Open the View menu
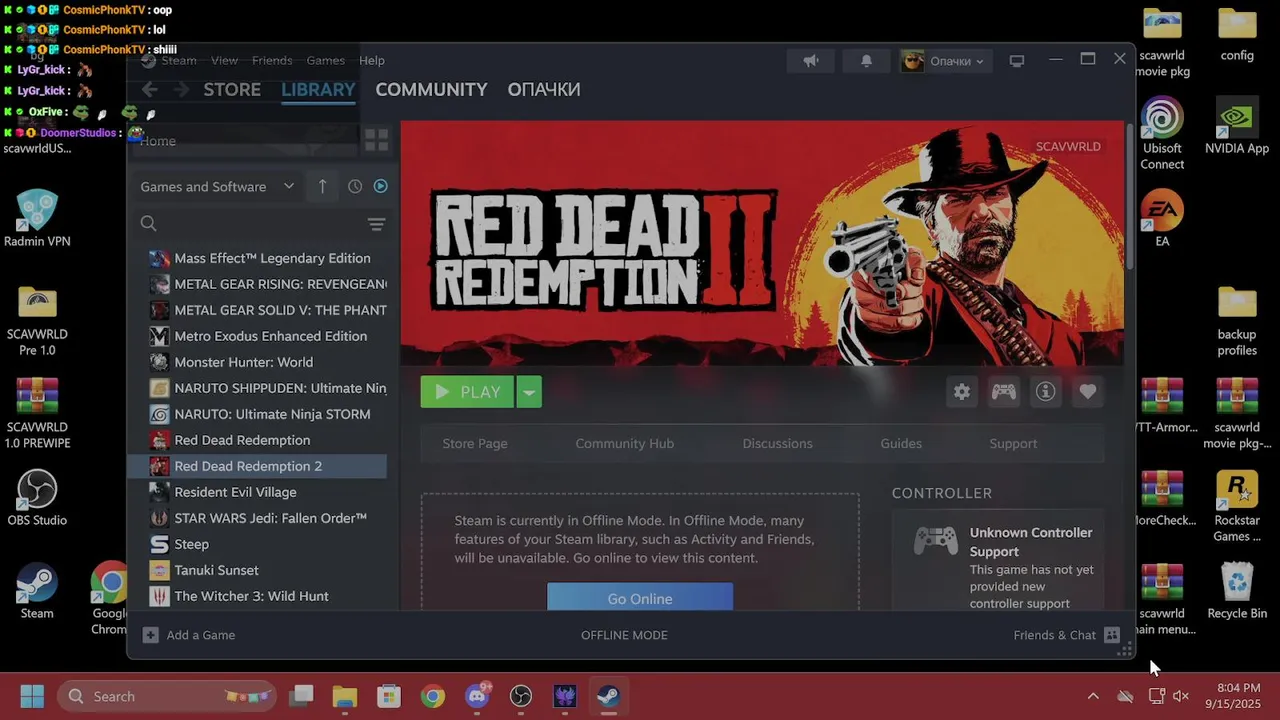 (224, 60)
